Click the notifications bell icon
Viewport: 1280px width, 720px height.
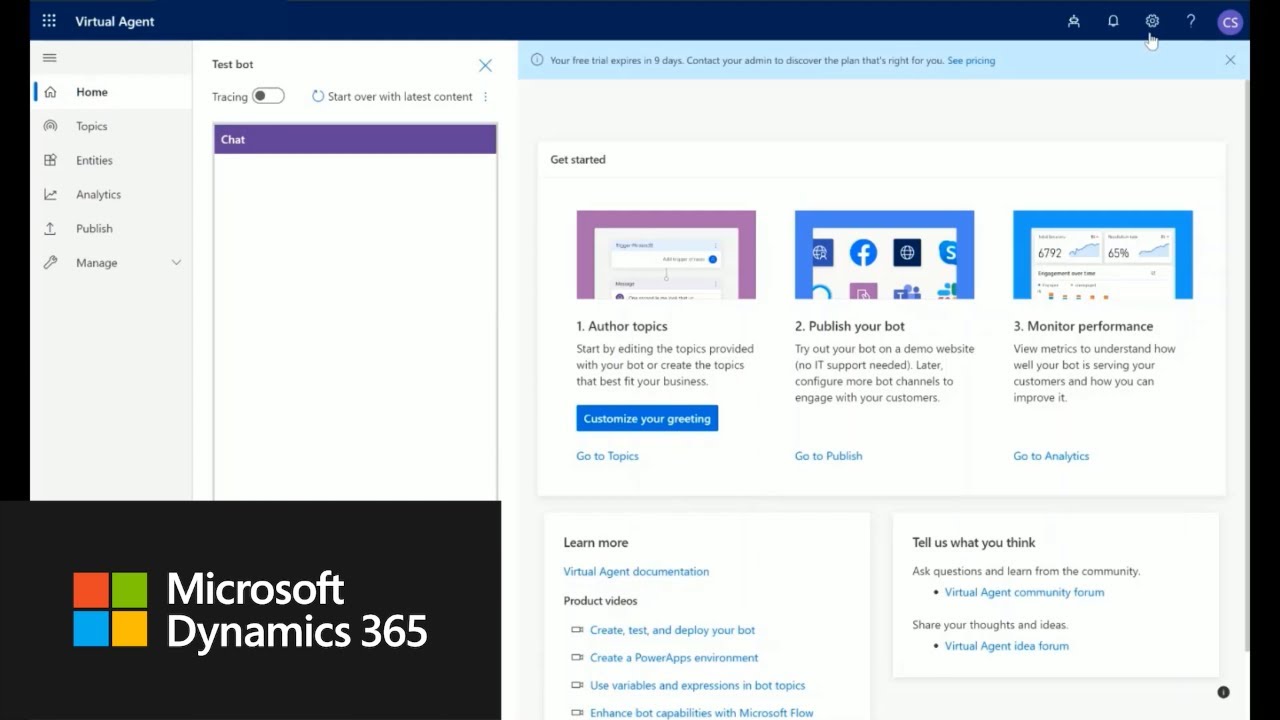tap(1113, 21)
